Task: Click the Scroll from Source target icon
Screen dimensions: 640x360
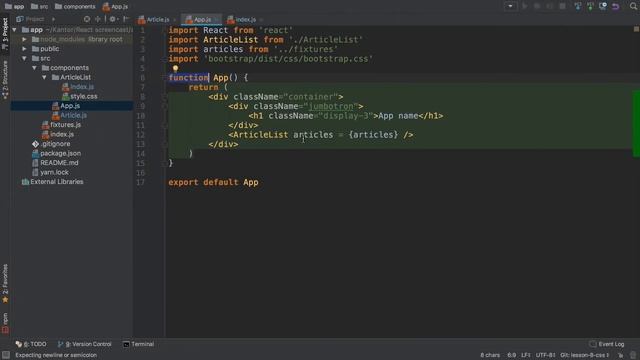Action: pyautogui.click(x=87, y=19)
